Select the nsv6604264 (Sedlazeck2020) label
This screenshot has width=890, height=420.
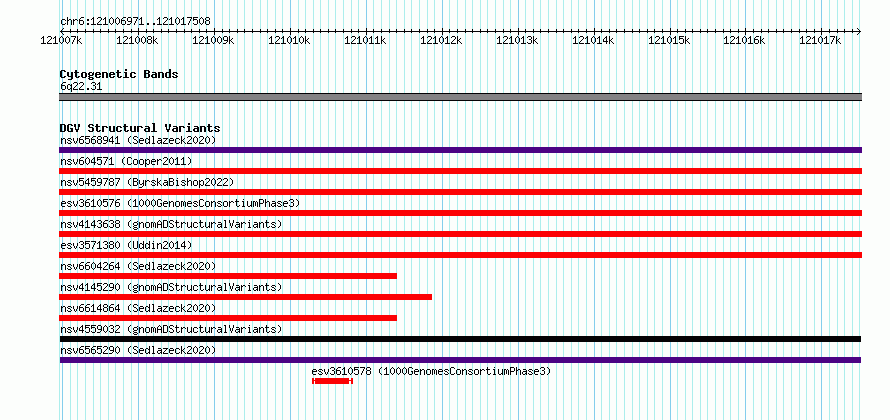[x=138, y=266]
